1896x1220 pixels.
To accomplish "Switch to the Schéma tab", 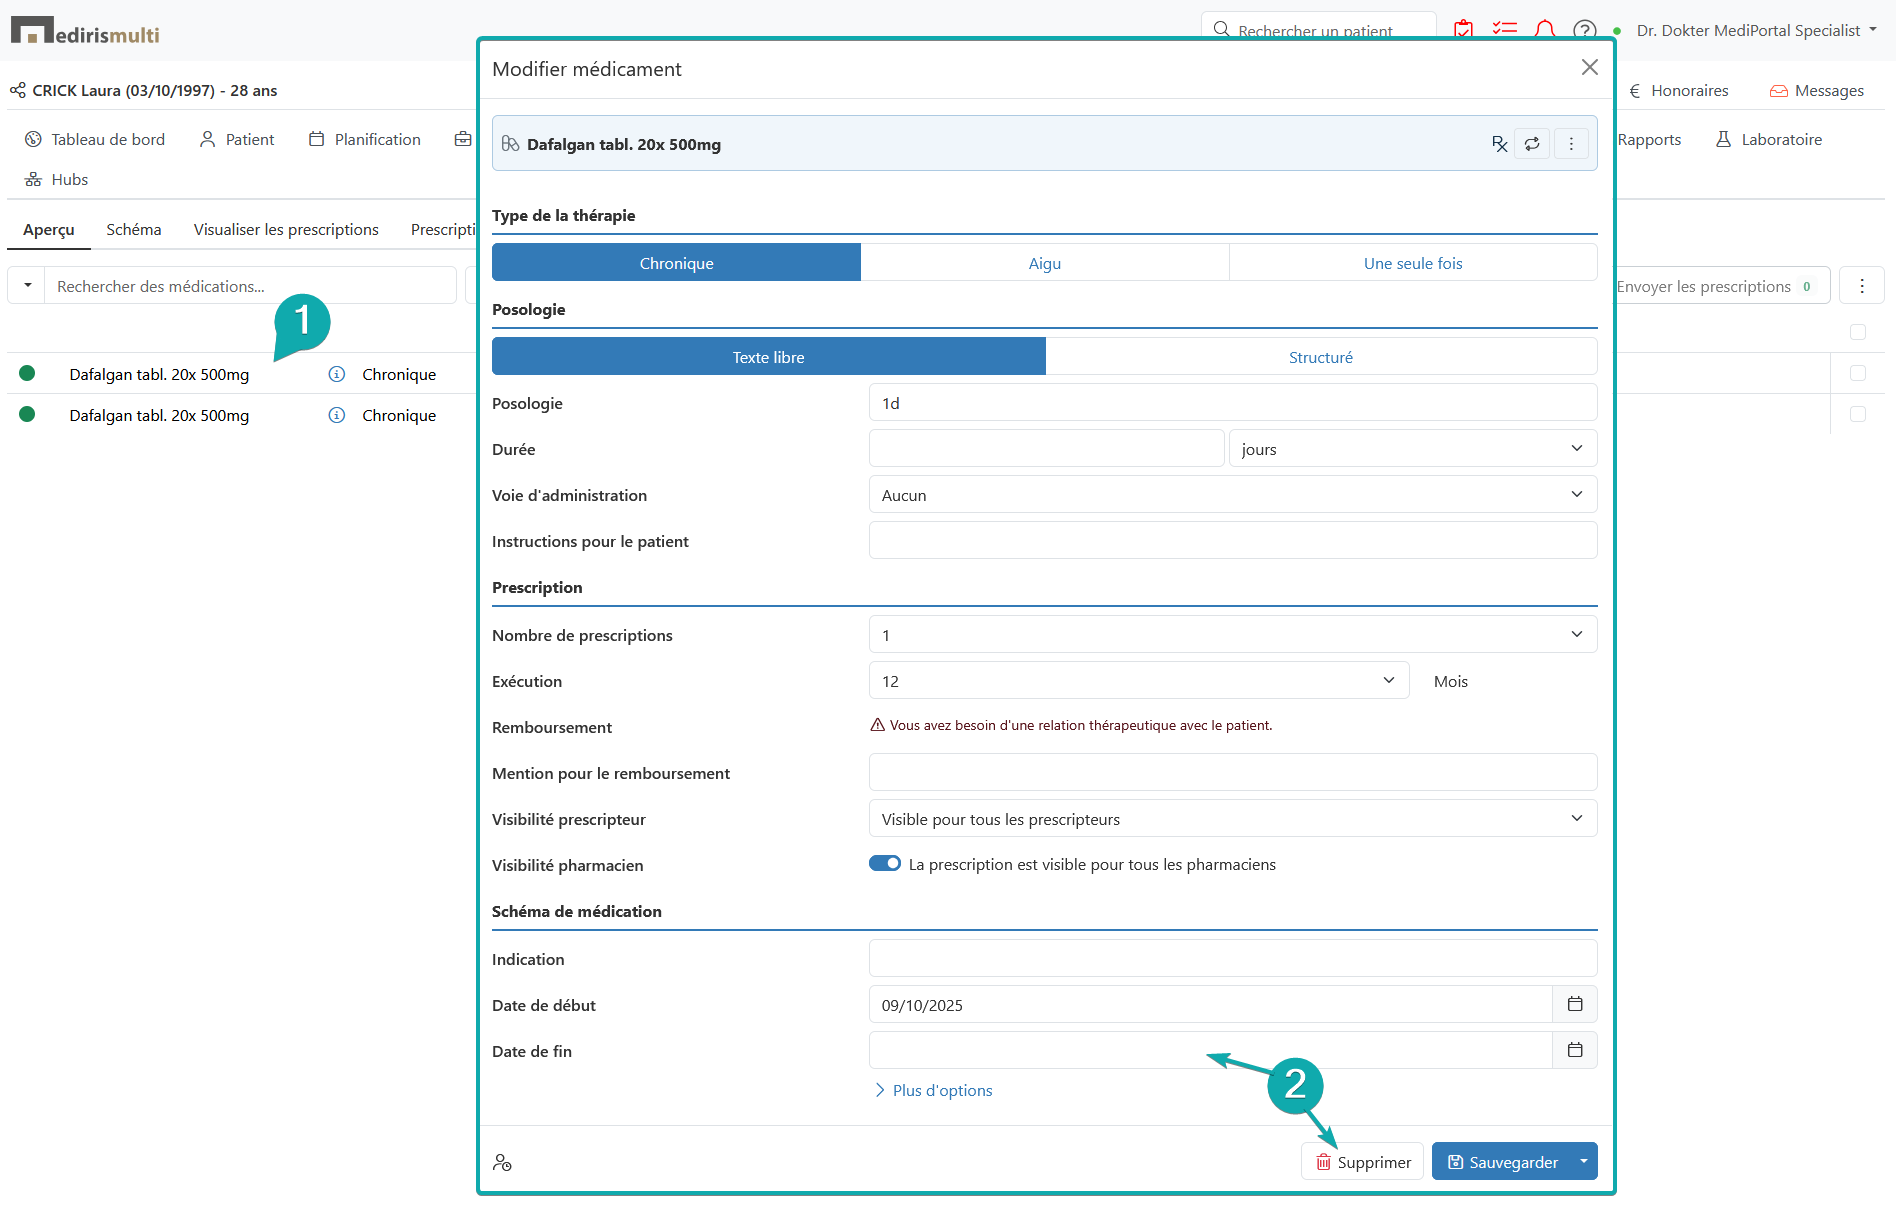I will point(134,229).
